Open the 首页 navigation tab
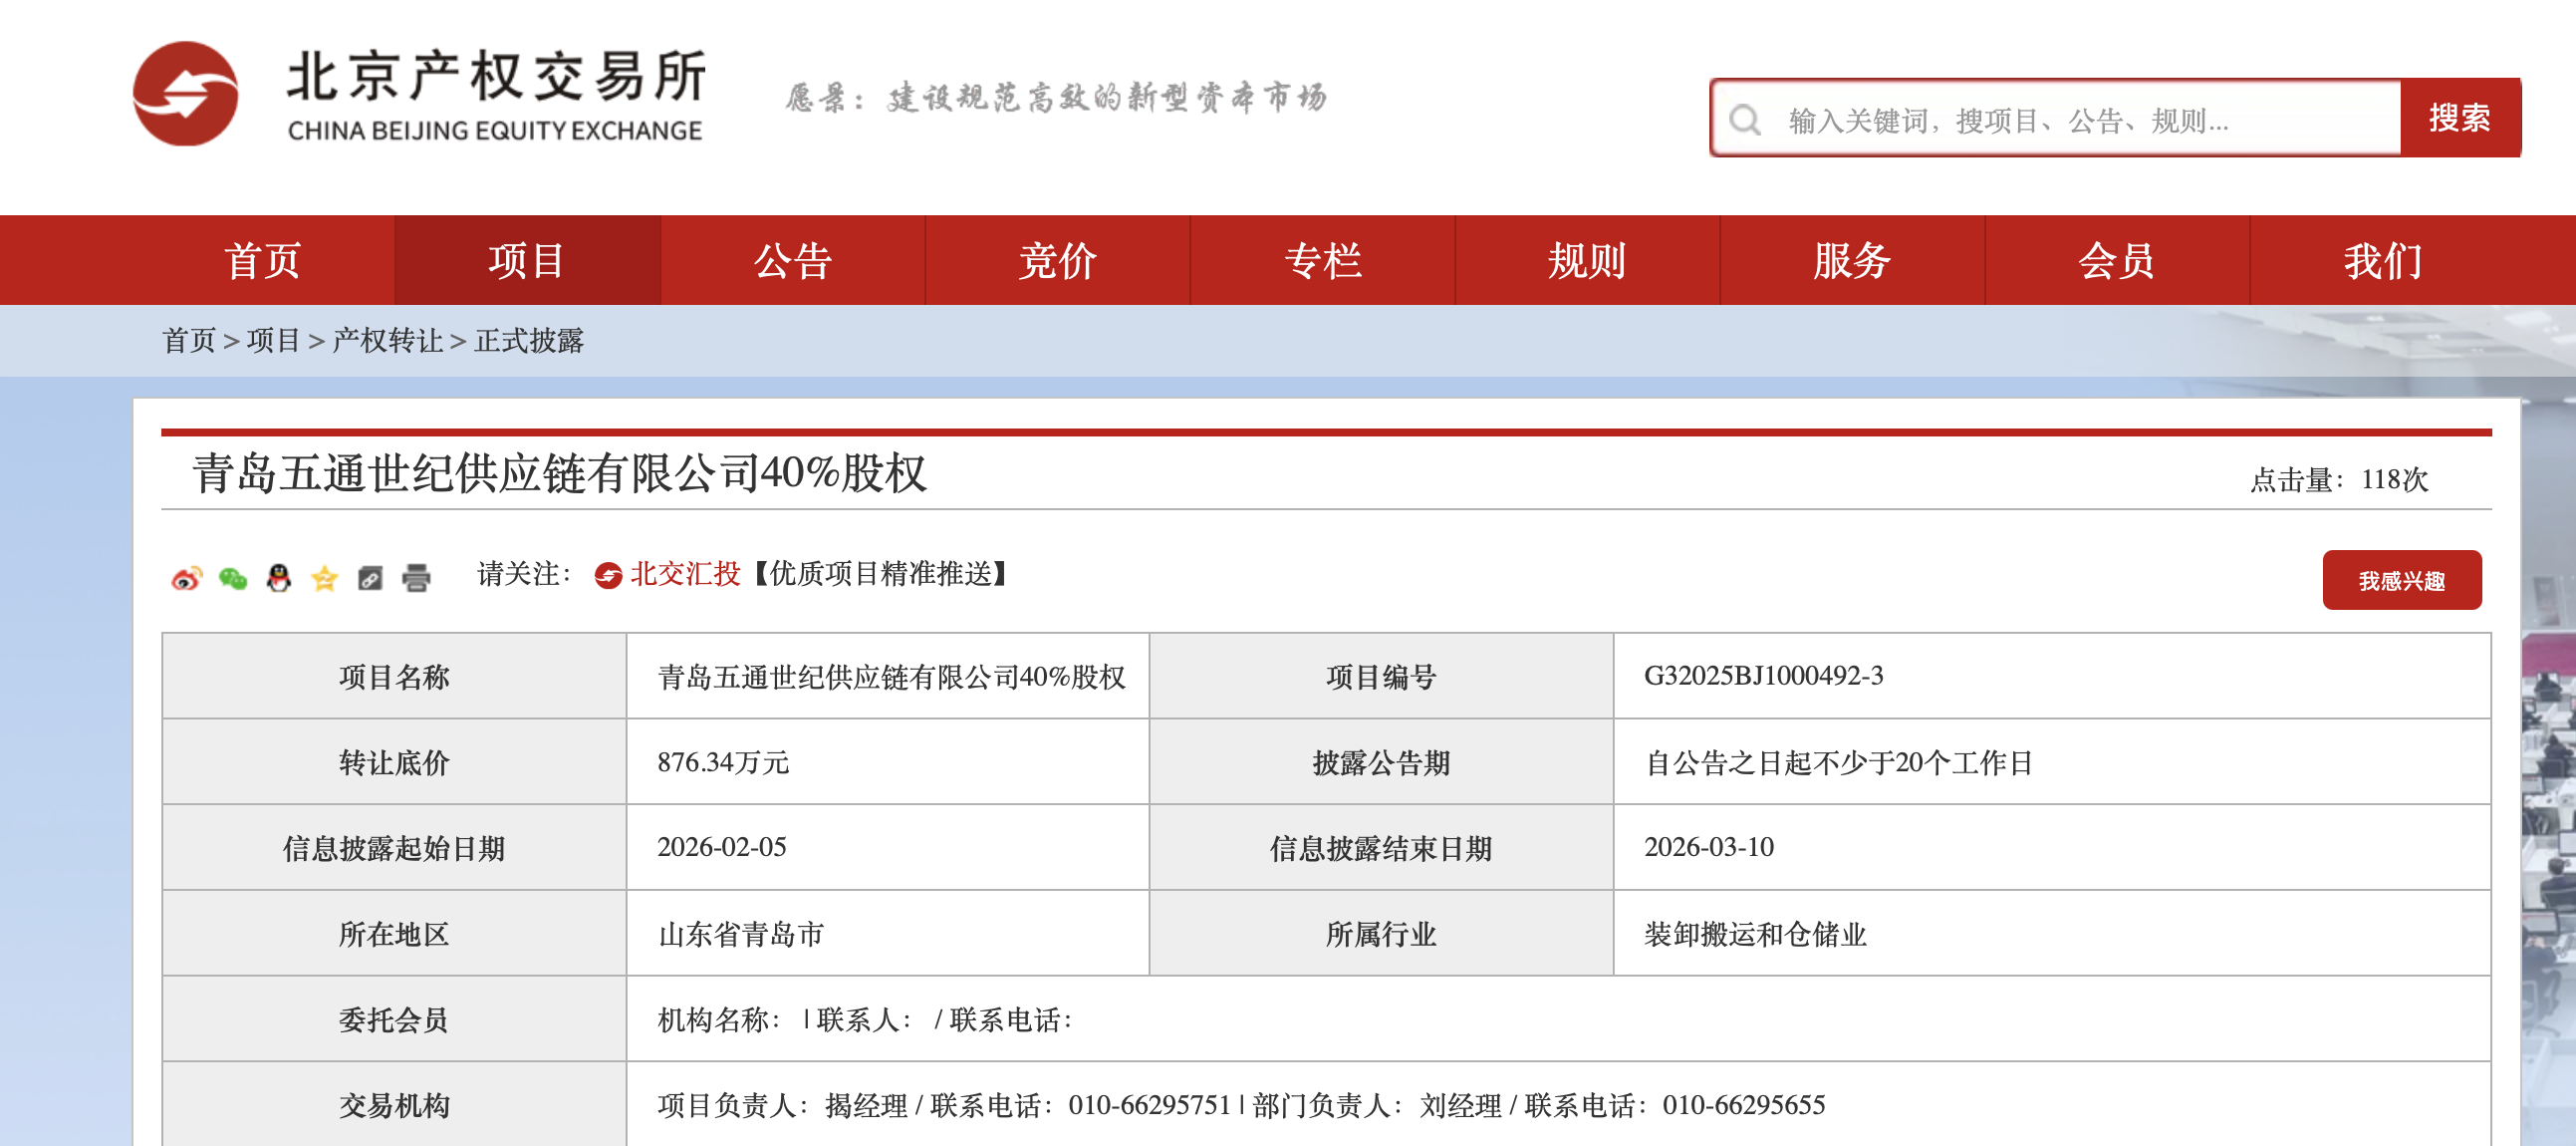Viewport: 2576px width, 1146px height. 262,261
